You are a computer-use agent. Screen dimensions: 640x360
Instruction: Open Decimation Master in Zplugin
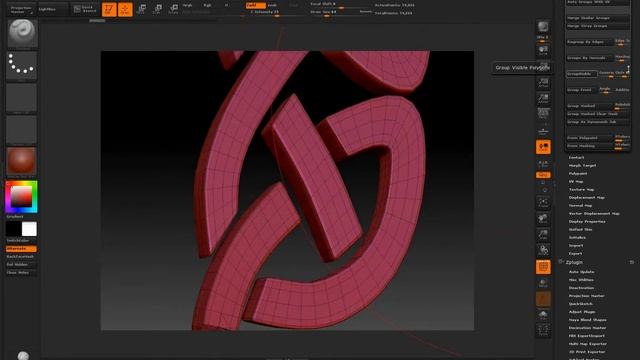tap(587, 328)
